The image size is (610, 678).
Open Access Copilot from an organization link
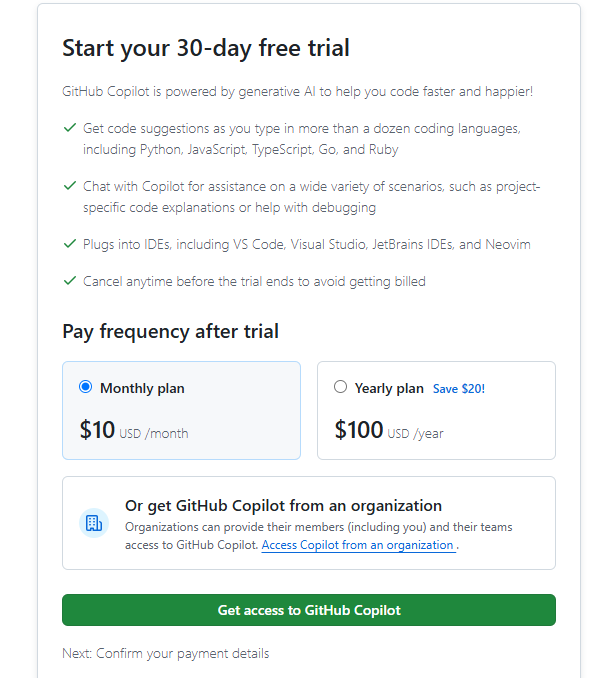click(357, 545)
